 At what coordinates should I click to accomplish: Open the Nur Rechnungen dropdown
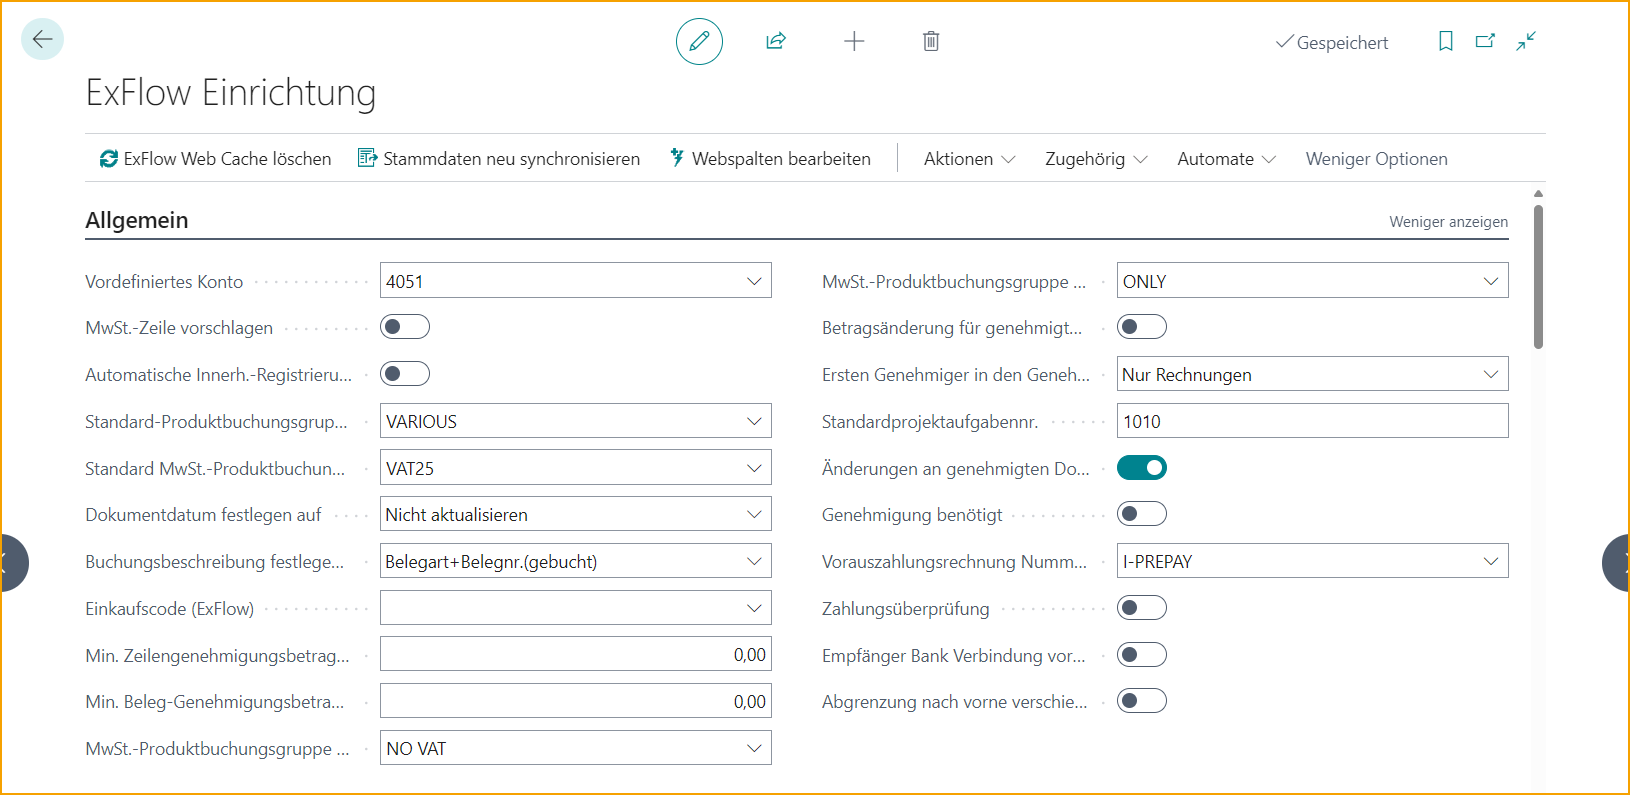1491,374
